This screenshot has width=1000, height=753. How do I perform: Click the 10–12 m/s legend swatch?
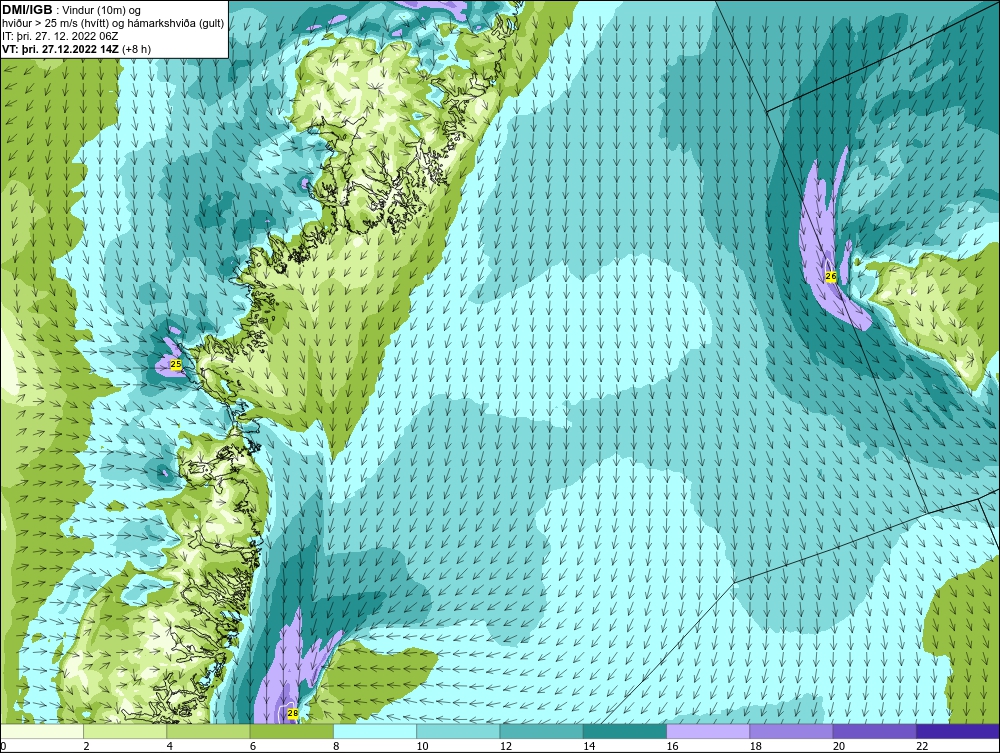tap(458, 731)
